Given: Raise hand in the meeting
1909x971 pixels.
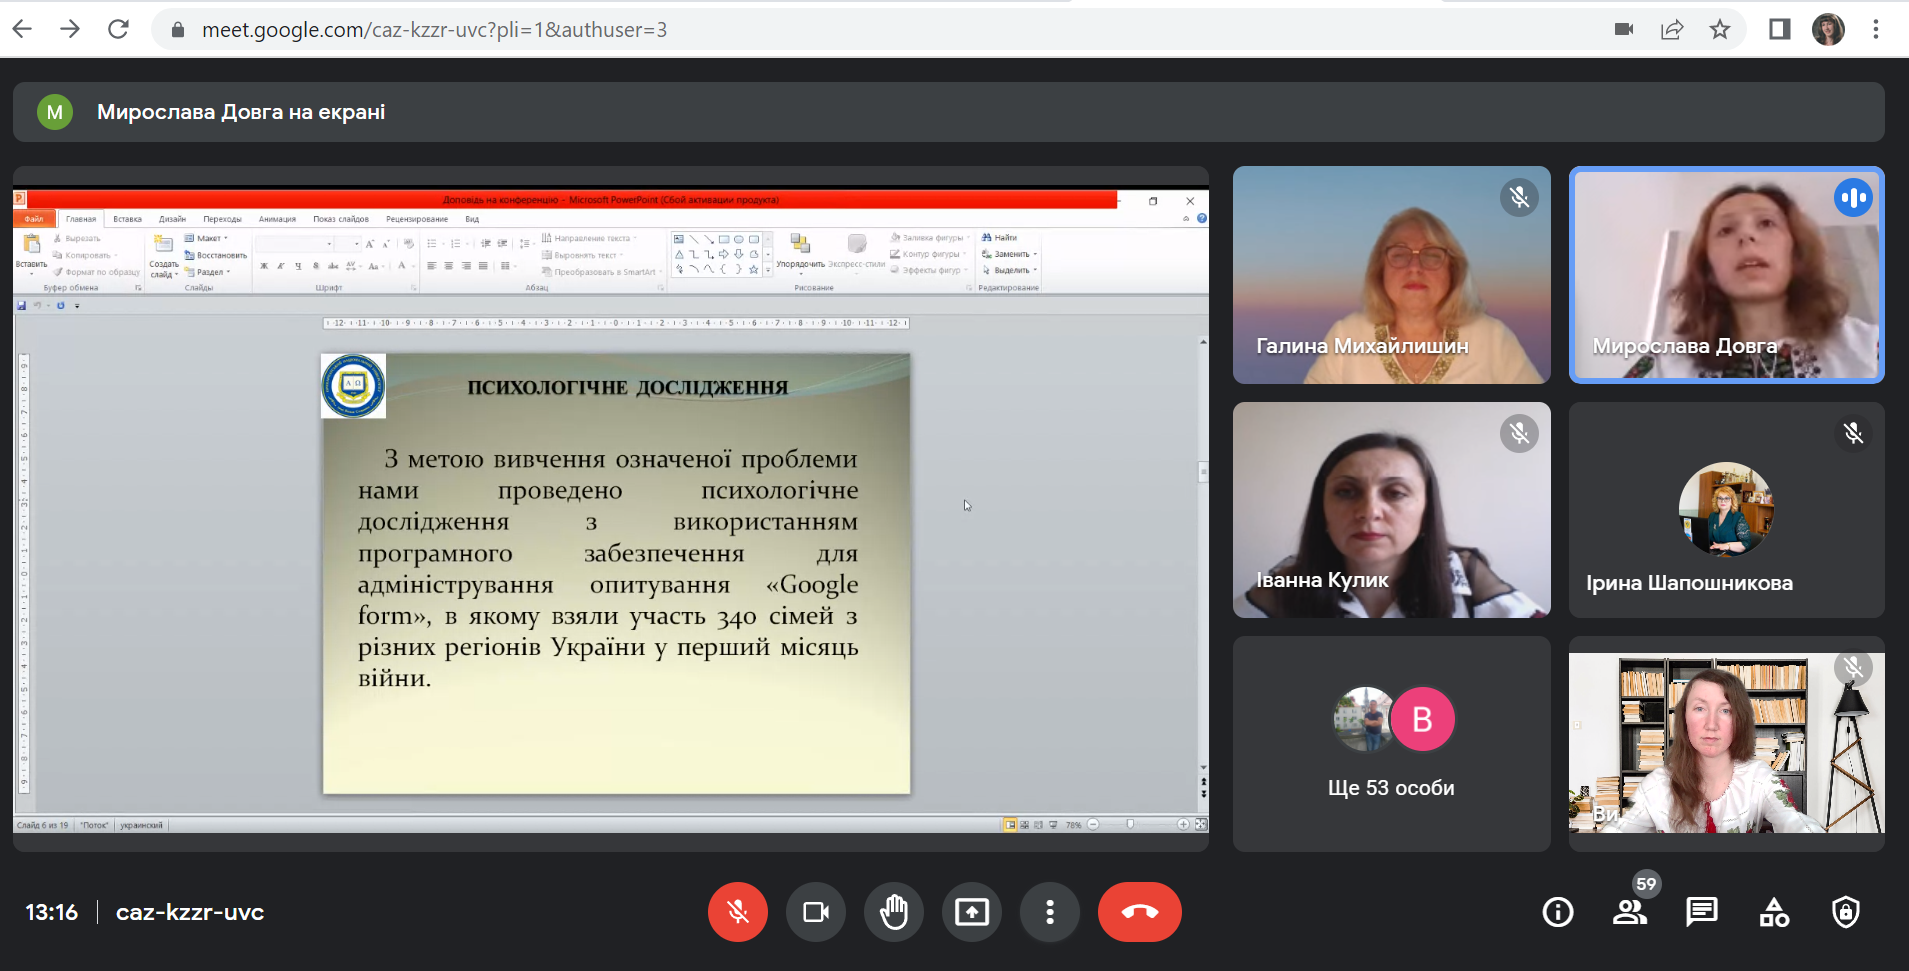Looking at the screenshot, I should pyautogui.click(x=894, y=912).
